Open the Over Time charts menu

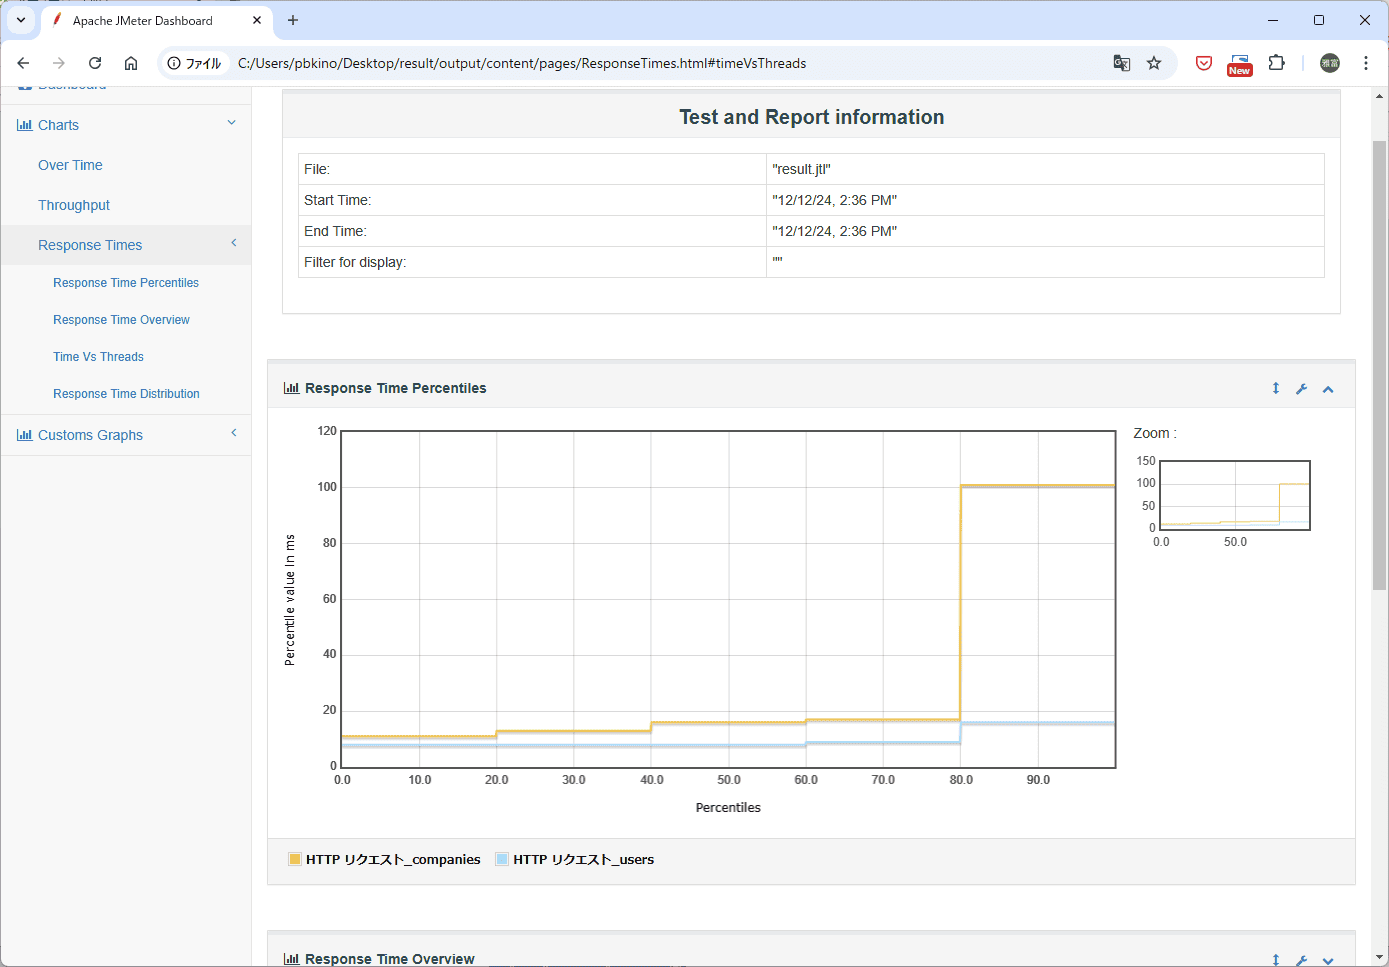click(x=70, y=165)
